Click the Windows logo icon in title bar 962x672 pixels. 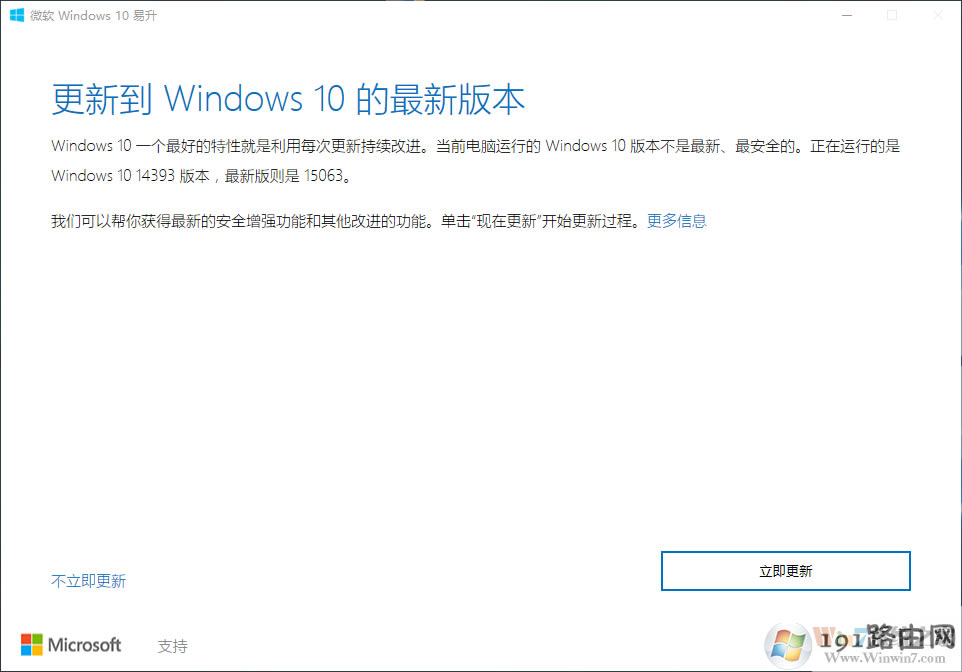click(17, 15)
